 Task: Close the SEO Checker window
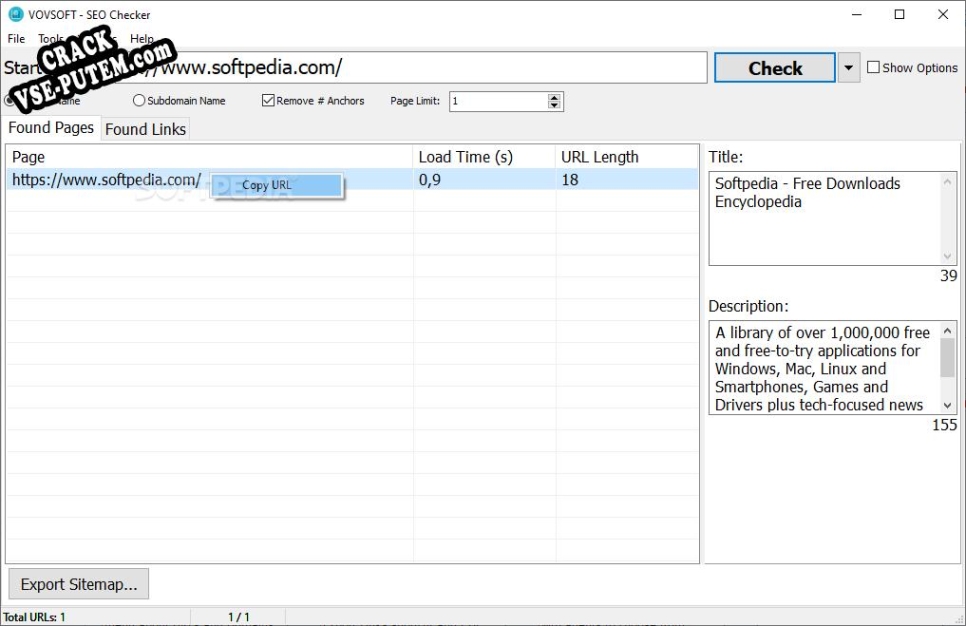pyautogui.click(x=943, y=14)
